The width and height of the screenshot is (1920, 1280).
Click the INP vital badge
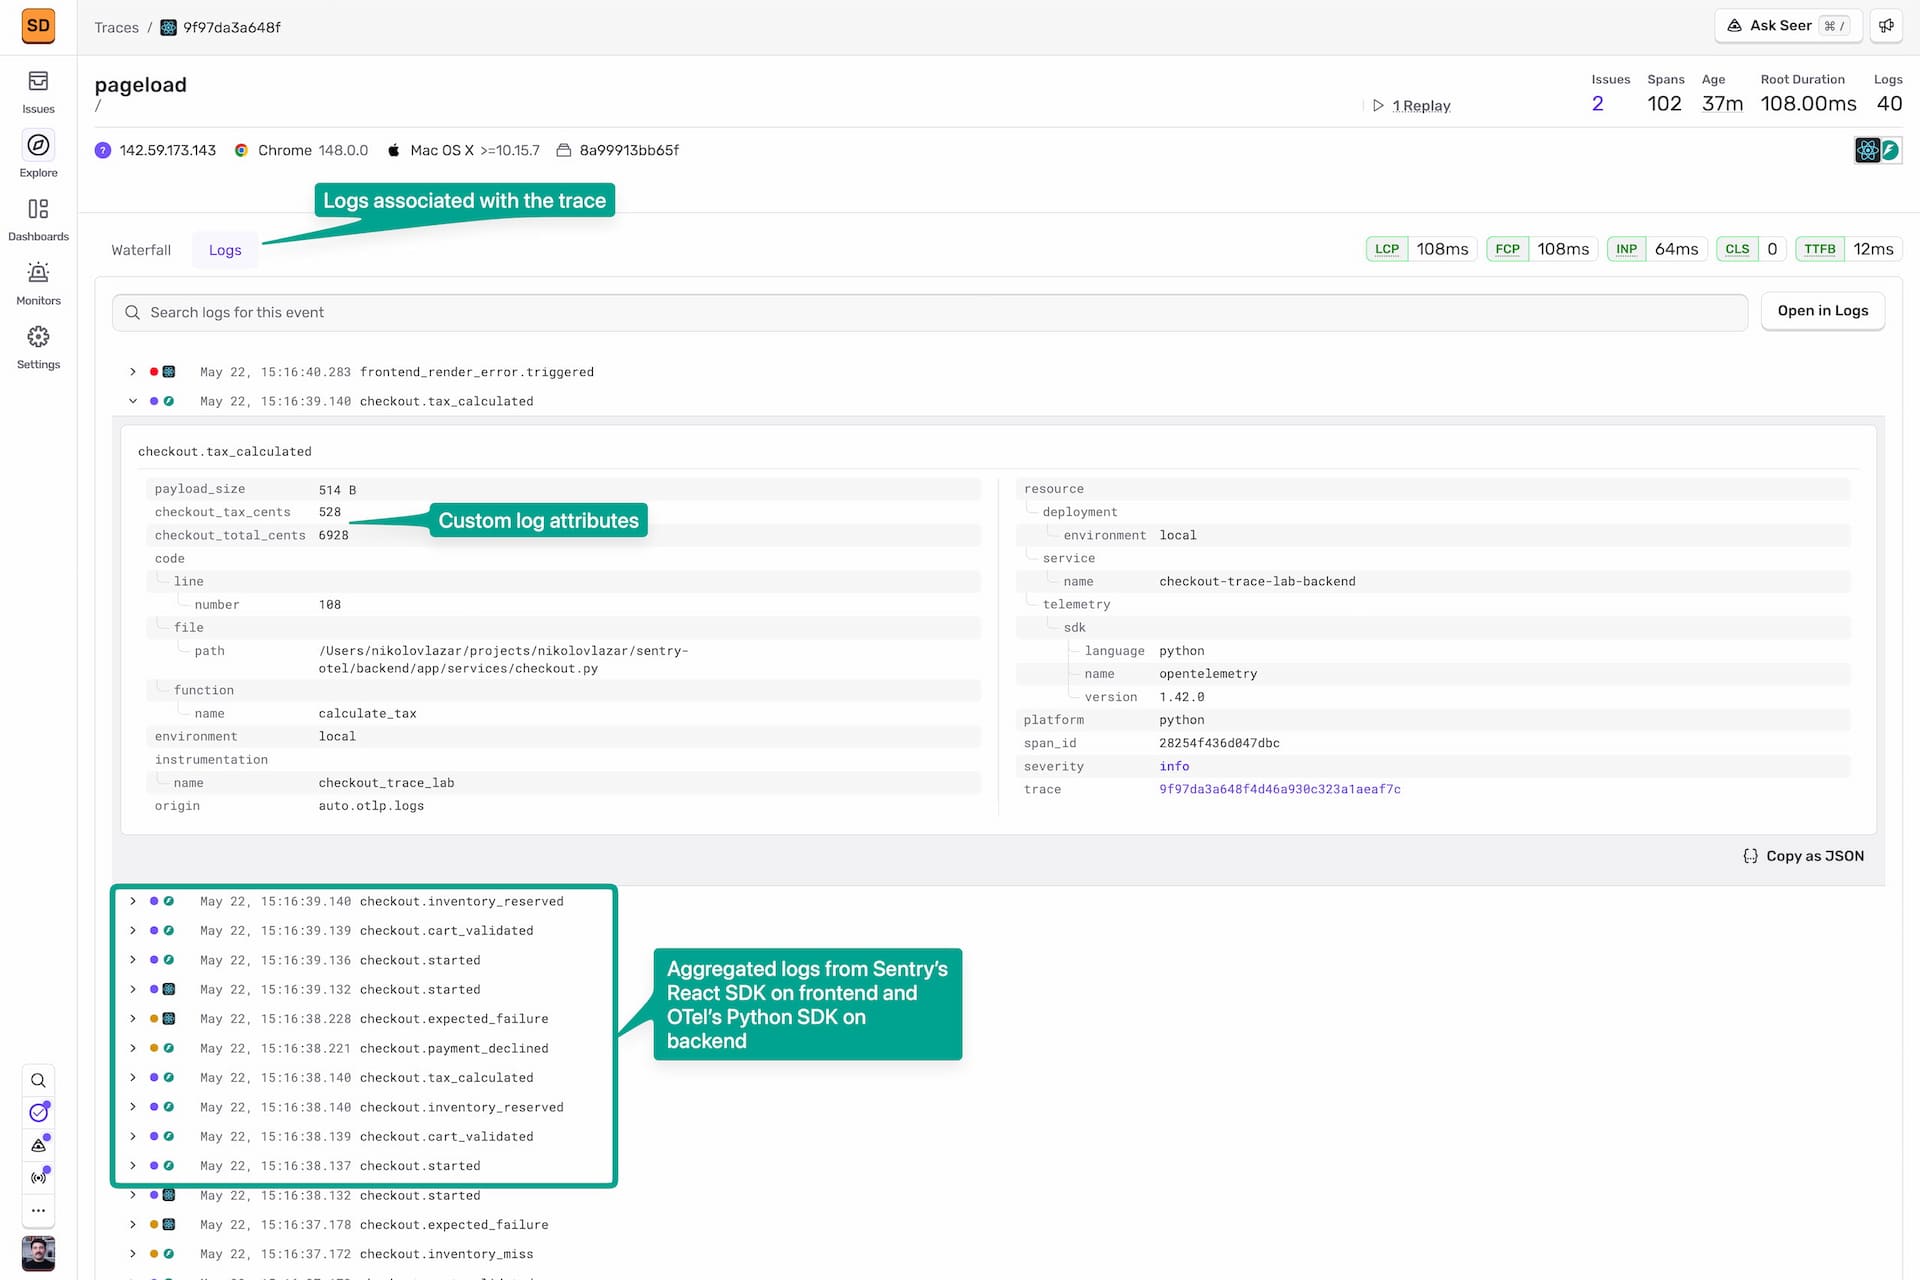click(x=1657, y=249)
